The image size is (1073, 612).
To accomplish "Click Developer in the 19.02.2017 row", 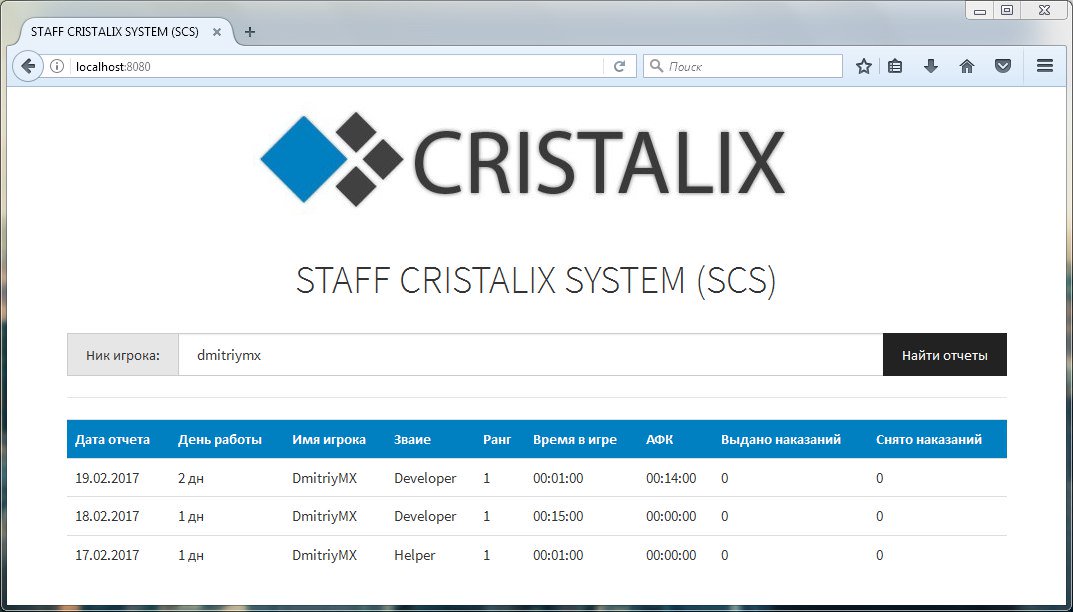I will click(425, 478).
